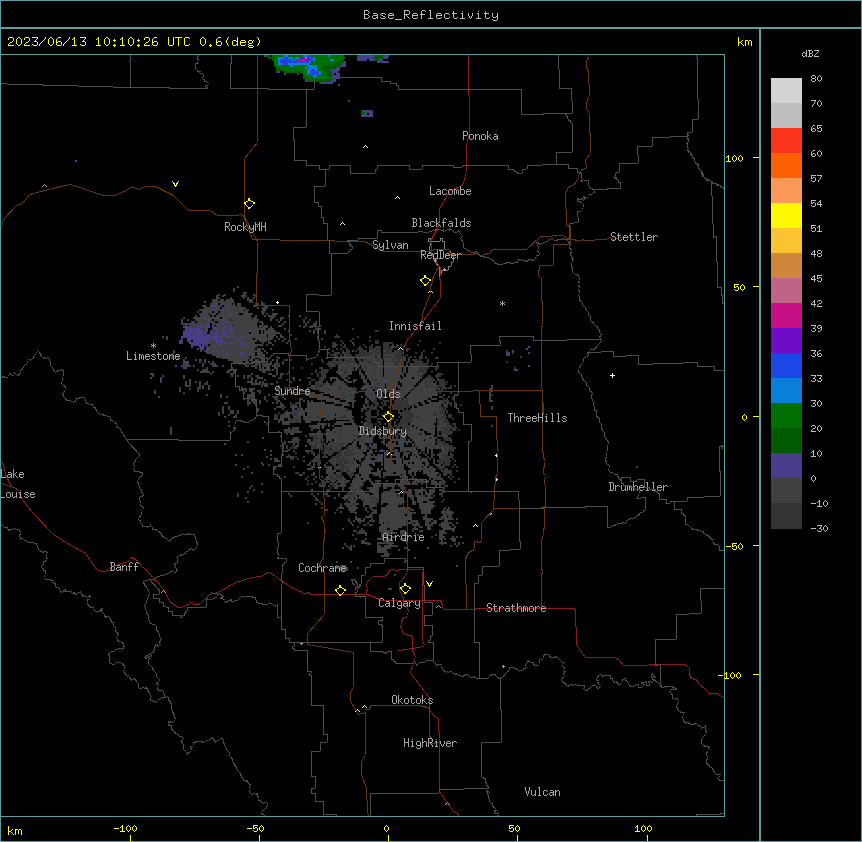Click the Sylvan label
This screenshot has width=862, height=842.
click(x=390, y=245)
